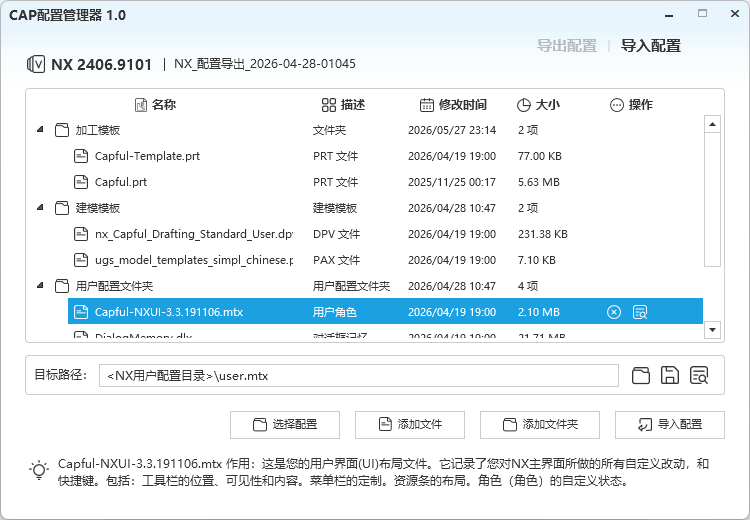The image size is (750, 520).
Task: Minimize the CAP配置管理器 window
Action: [669, 14]
